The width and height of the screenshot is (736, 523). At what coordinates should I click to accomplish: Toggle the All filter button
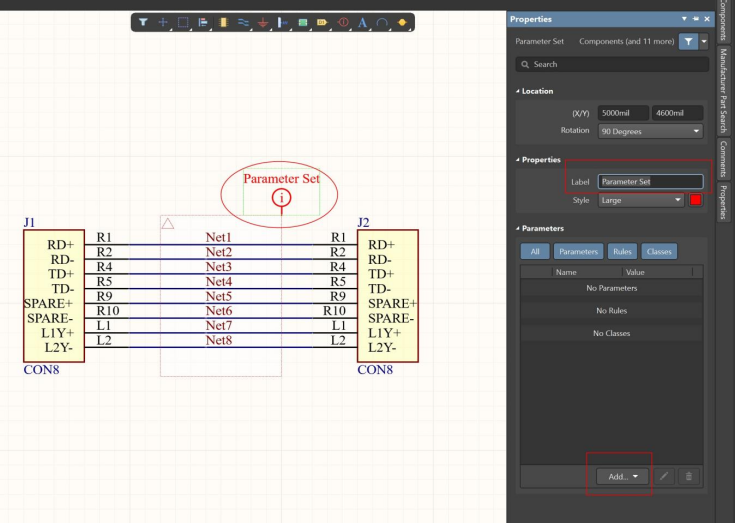pos(535,252)
